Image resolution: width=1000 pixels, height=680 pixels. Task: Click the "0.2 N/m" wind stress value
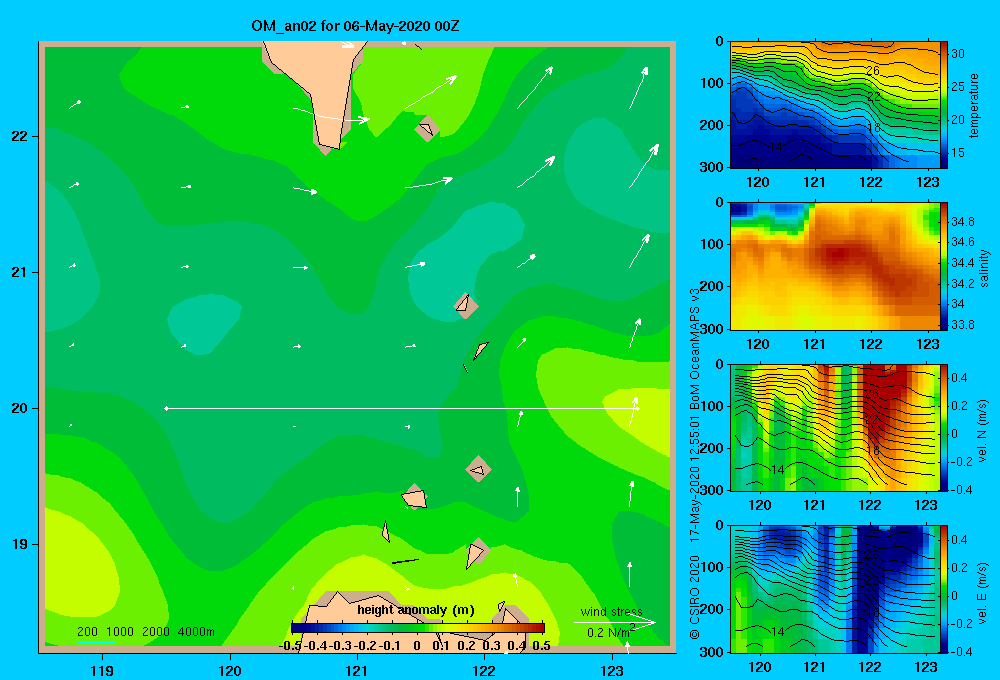click(610, 632)
